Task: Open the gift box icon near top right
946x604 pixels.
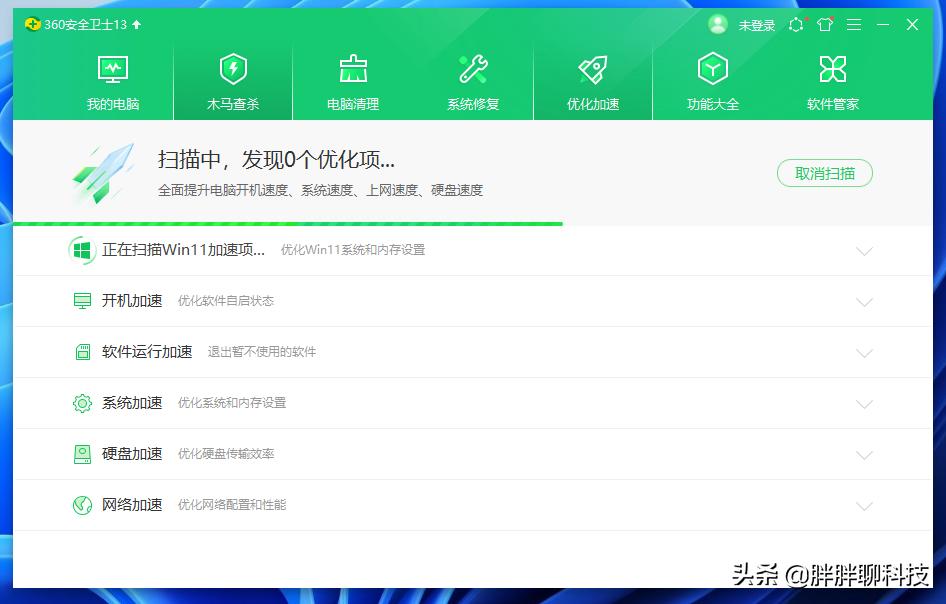Action: (x=823, y=24)
